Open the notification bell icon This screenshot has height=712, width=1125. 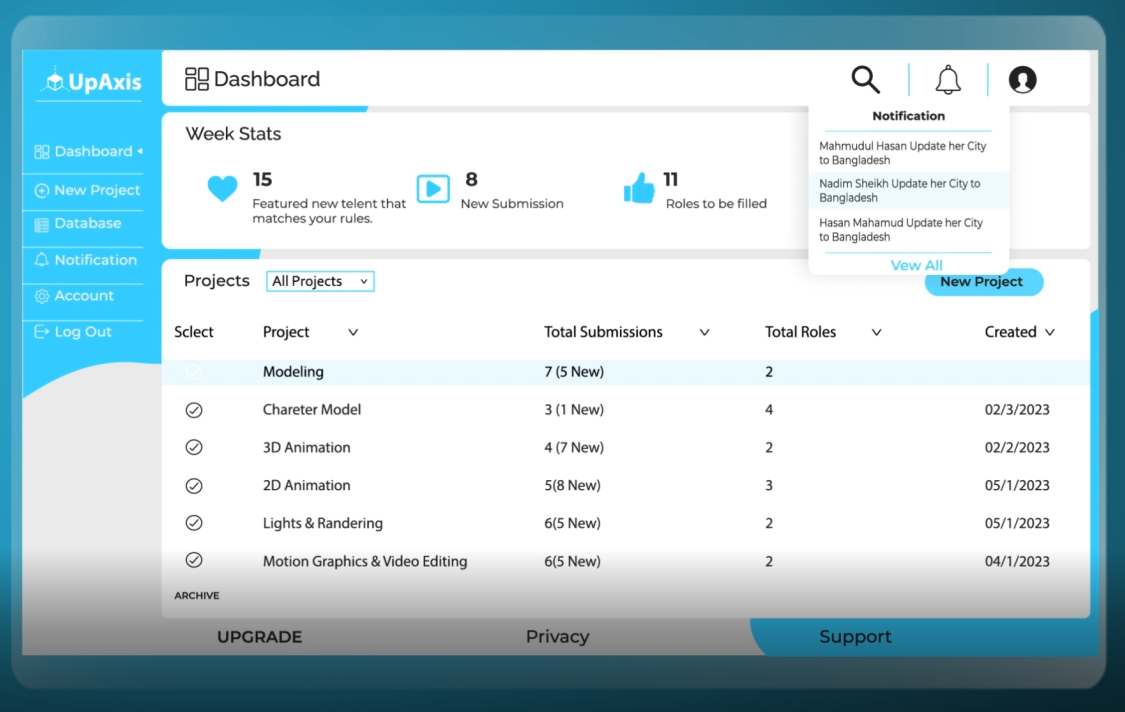[948, 80]
